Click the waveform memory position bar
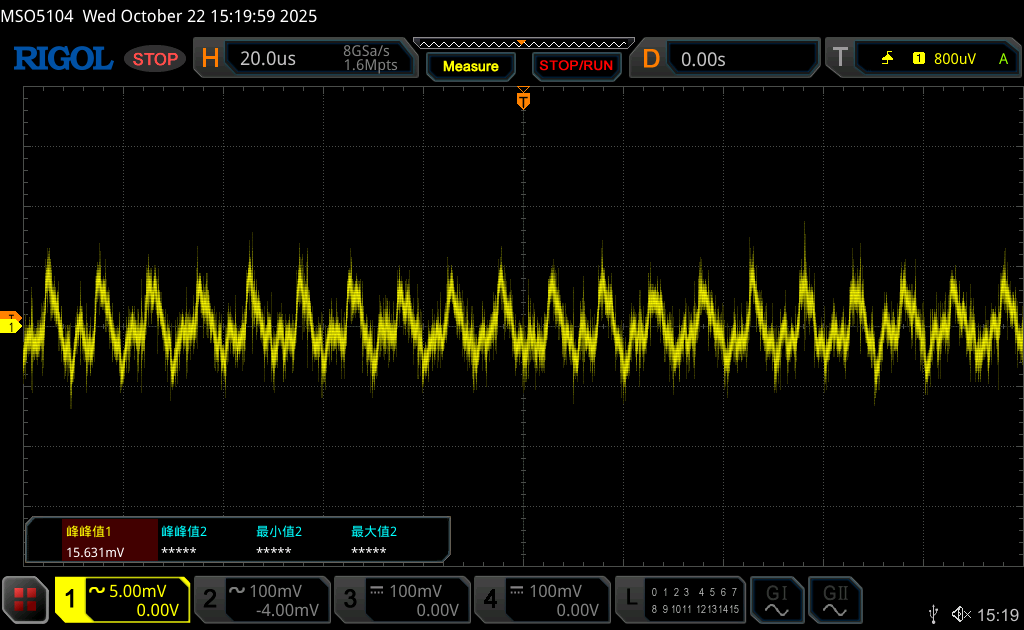Screen dimensions: 1024x630 pos(524,44)
